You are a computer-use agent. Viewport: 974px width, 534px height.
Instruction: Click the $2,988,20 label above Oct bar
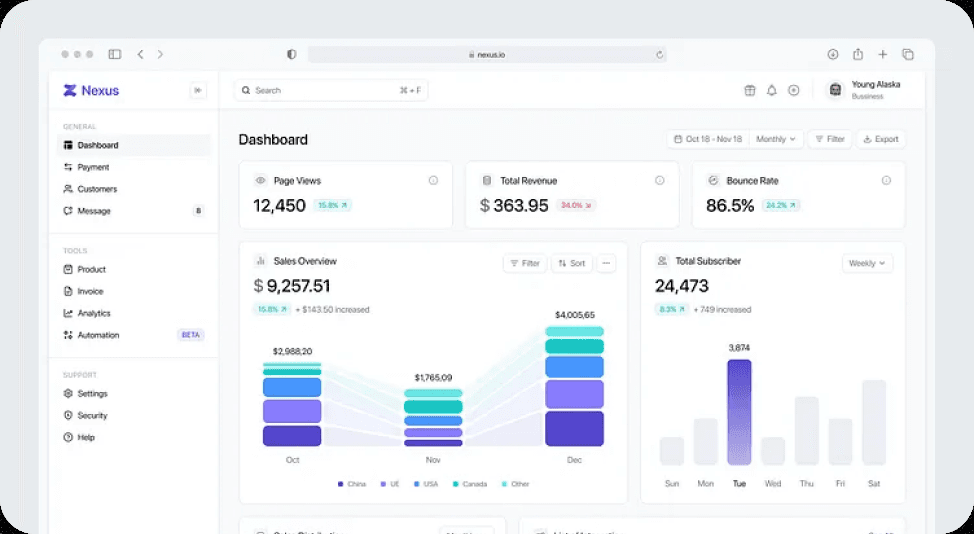click(x=292, y=351)
